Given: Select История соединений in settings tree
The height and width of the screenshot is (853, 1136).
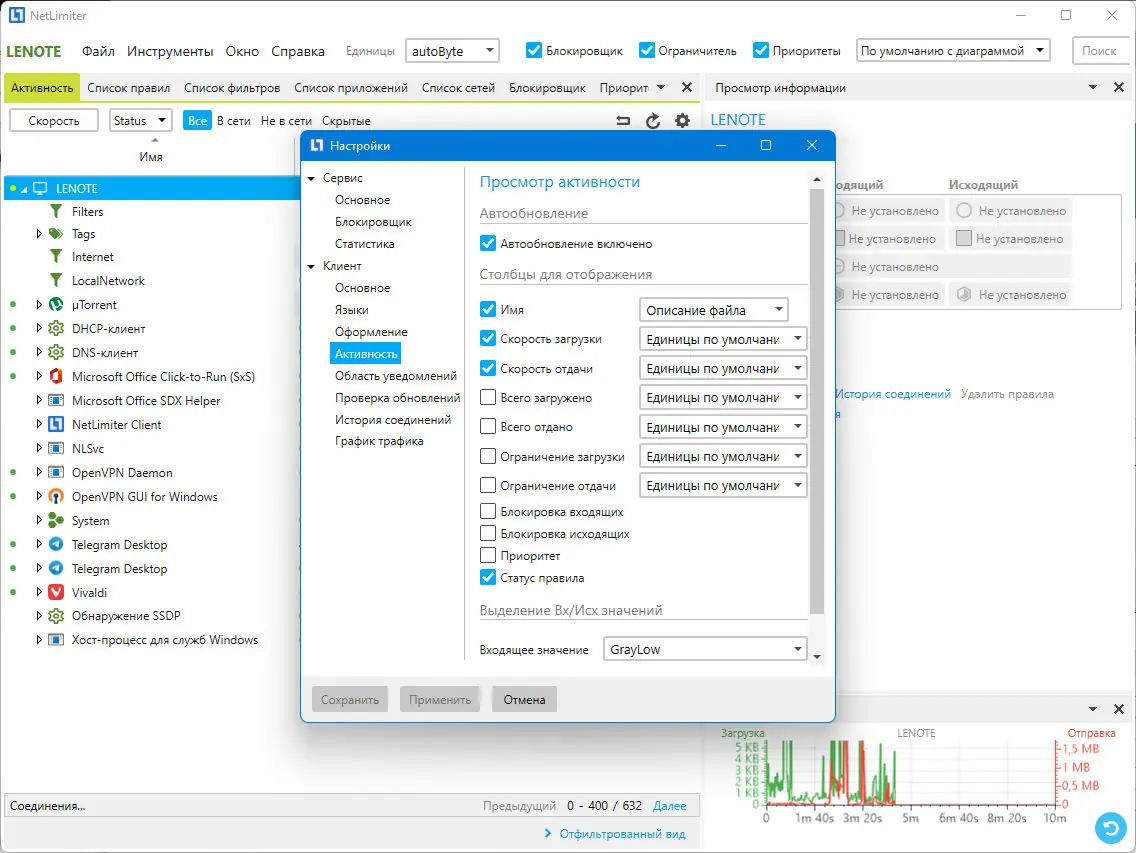Looking at the screenshot, I should click(393, 420).
